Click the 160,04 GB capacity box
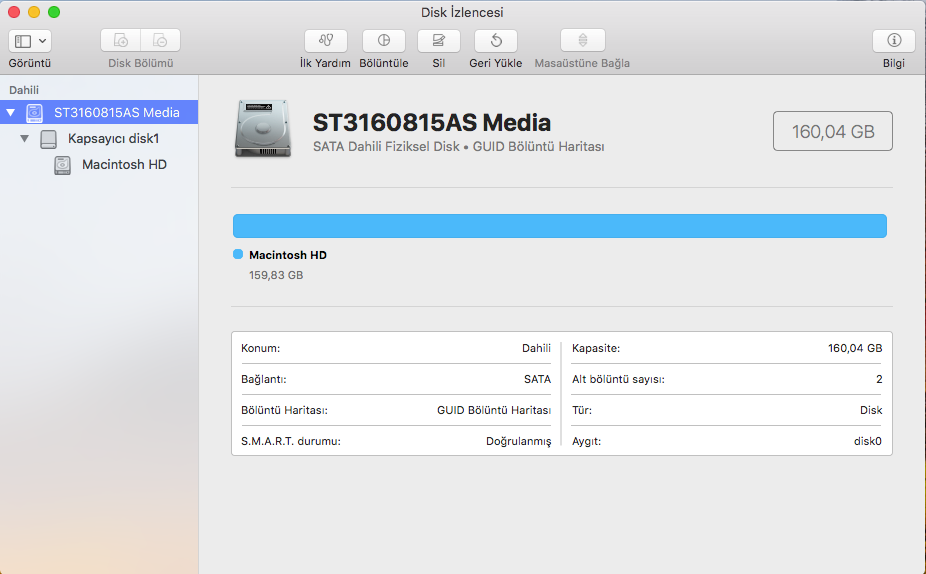 tap(832, 131)
